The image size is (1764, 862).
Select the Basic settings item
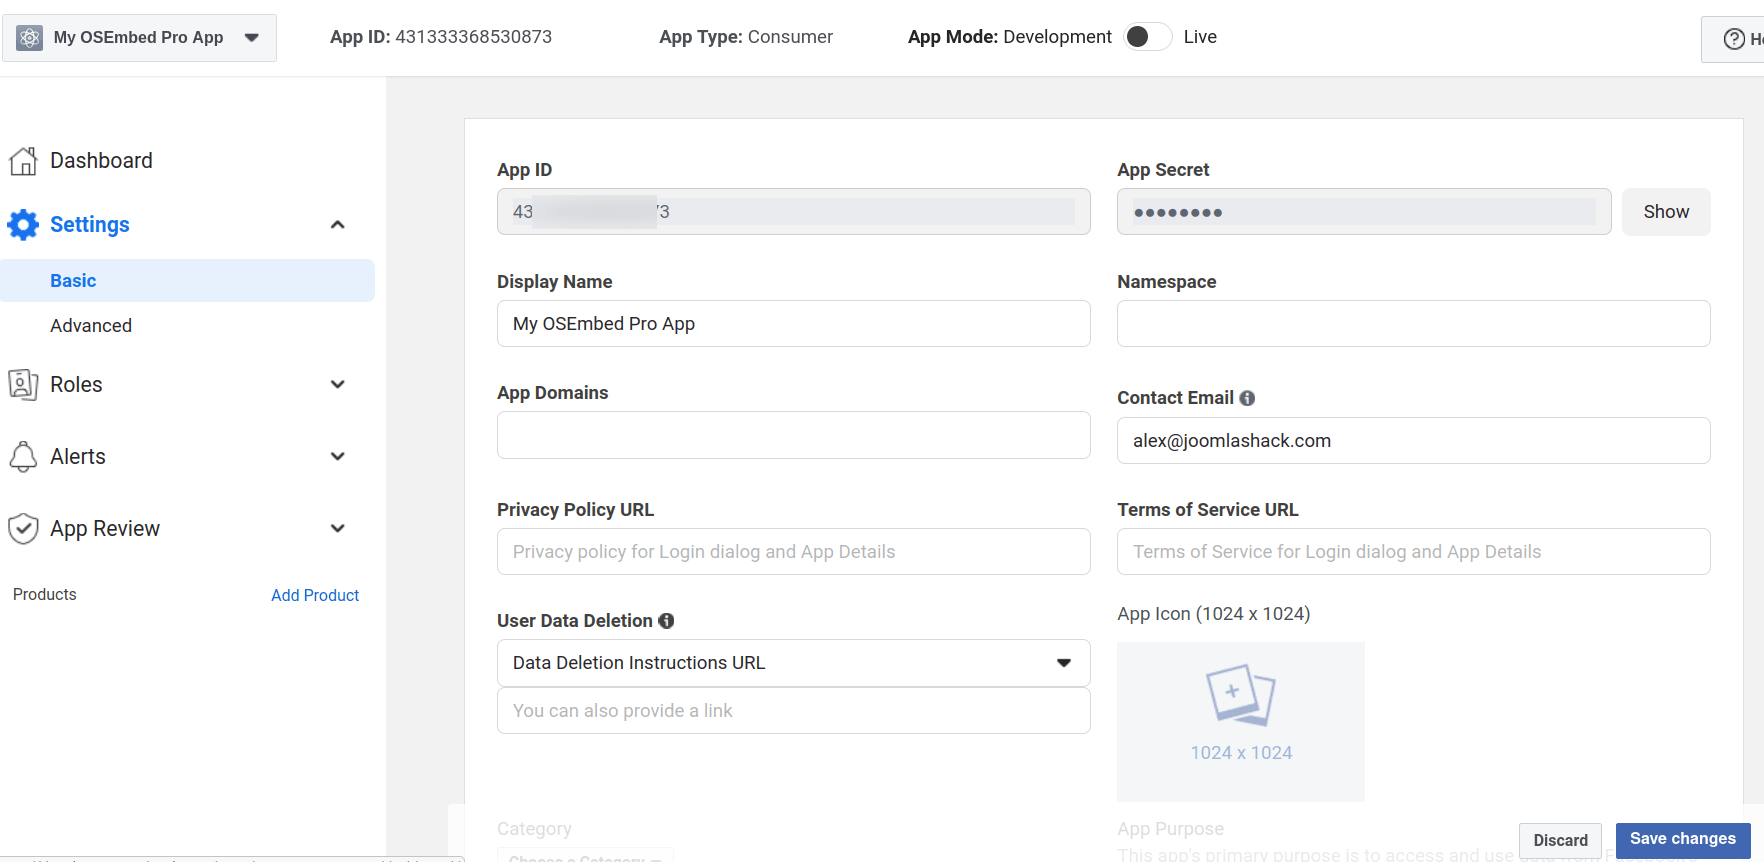click(x=188, y=281)
